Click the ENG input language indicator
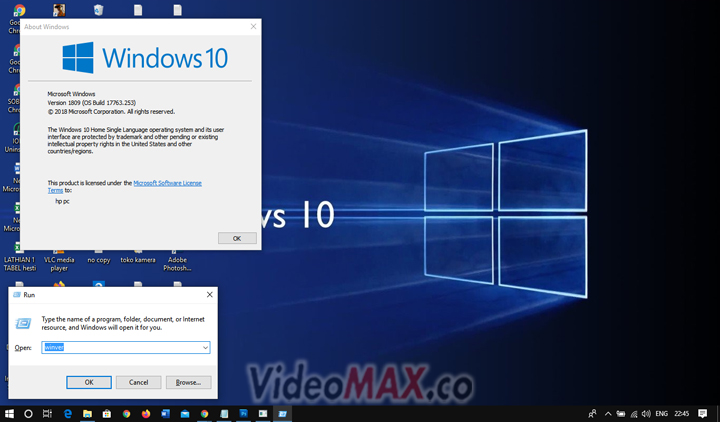720x422 pixels. pyautogui.click(x=661, y=414)
